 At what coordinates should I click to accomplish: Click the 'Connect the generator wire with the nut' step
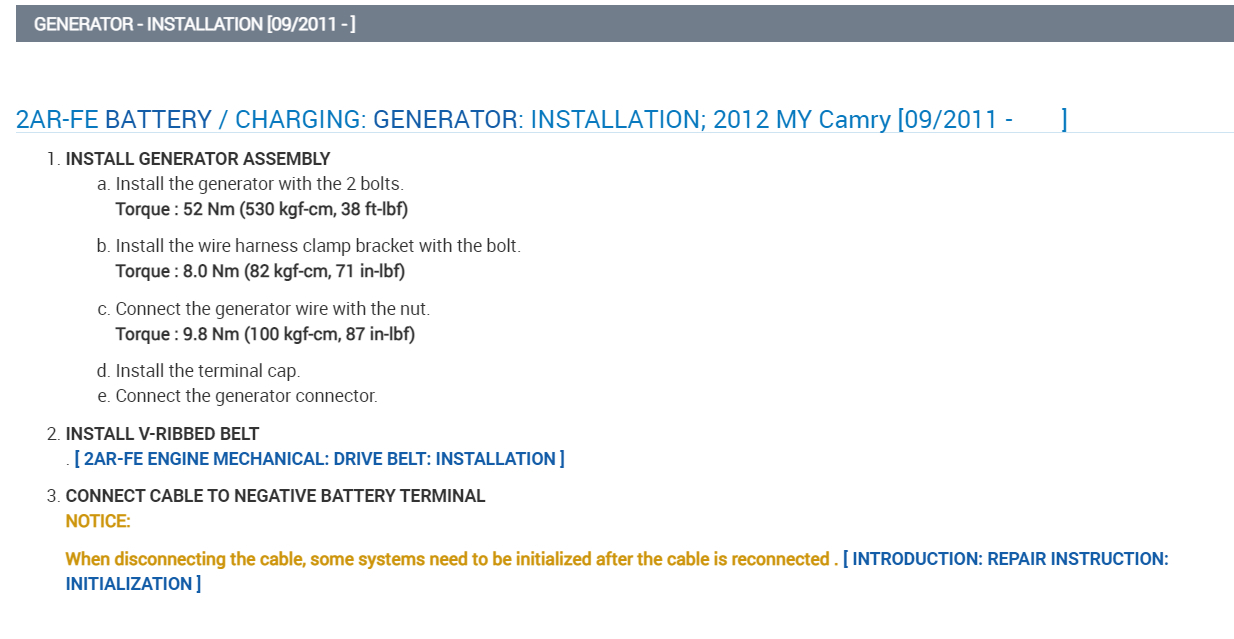tap(272, 309)
